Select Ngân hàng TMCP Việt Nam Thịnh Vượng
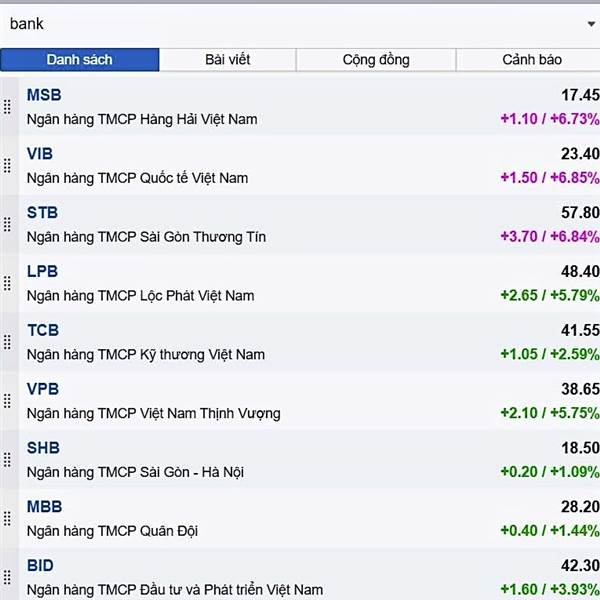The width and height of the screenshot is (600, 600). (x=153, y=414)
